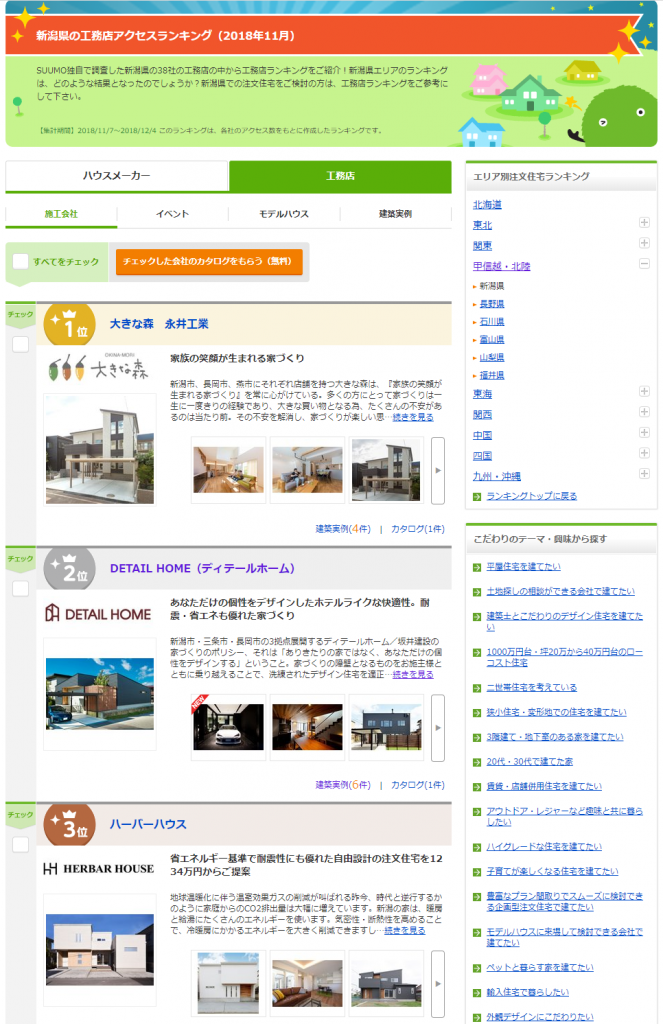Tick the すべてをチェック checkbox
The height and width of the screenshot is (1024, 663).
click(x=20, y=262)
